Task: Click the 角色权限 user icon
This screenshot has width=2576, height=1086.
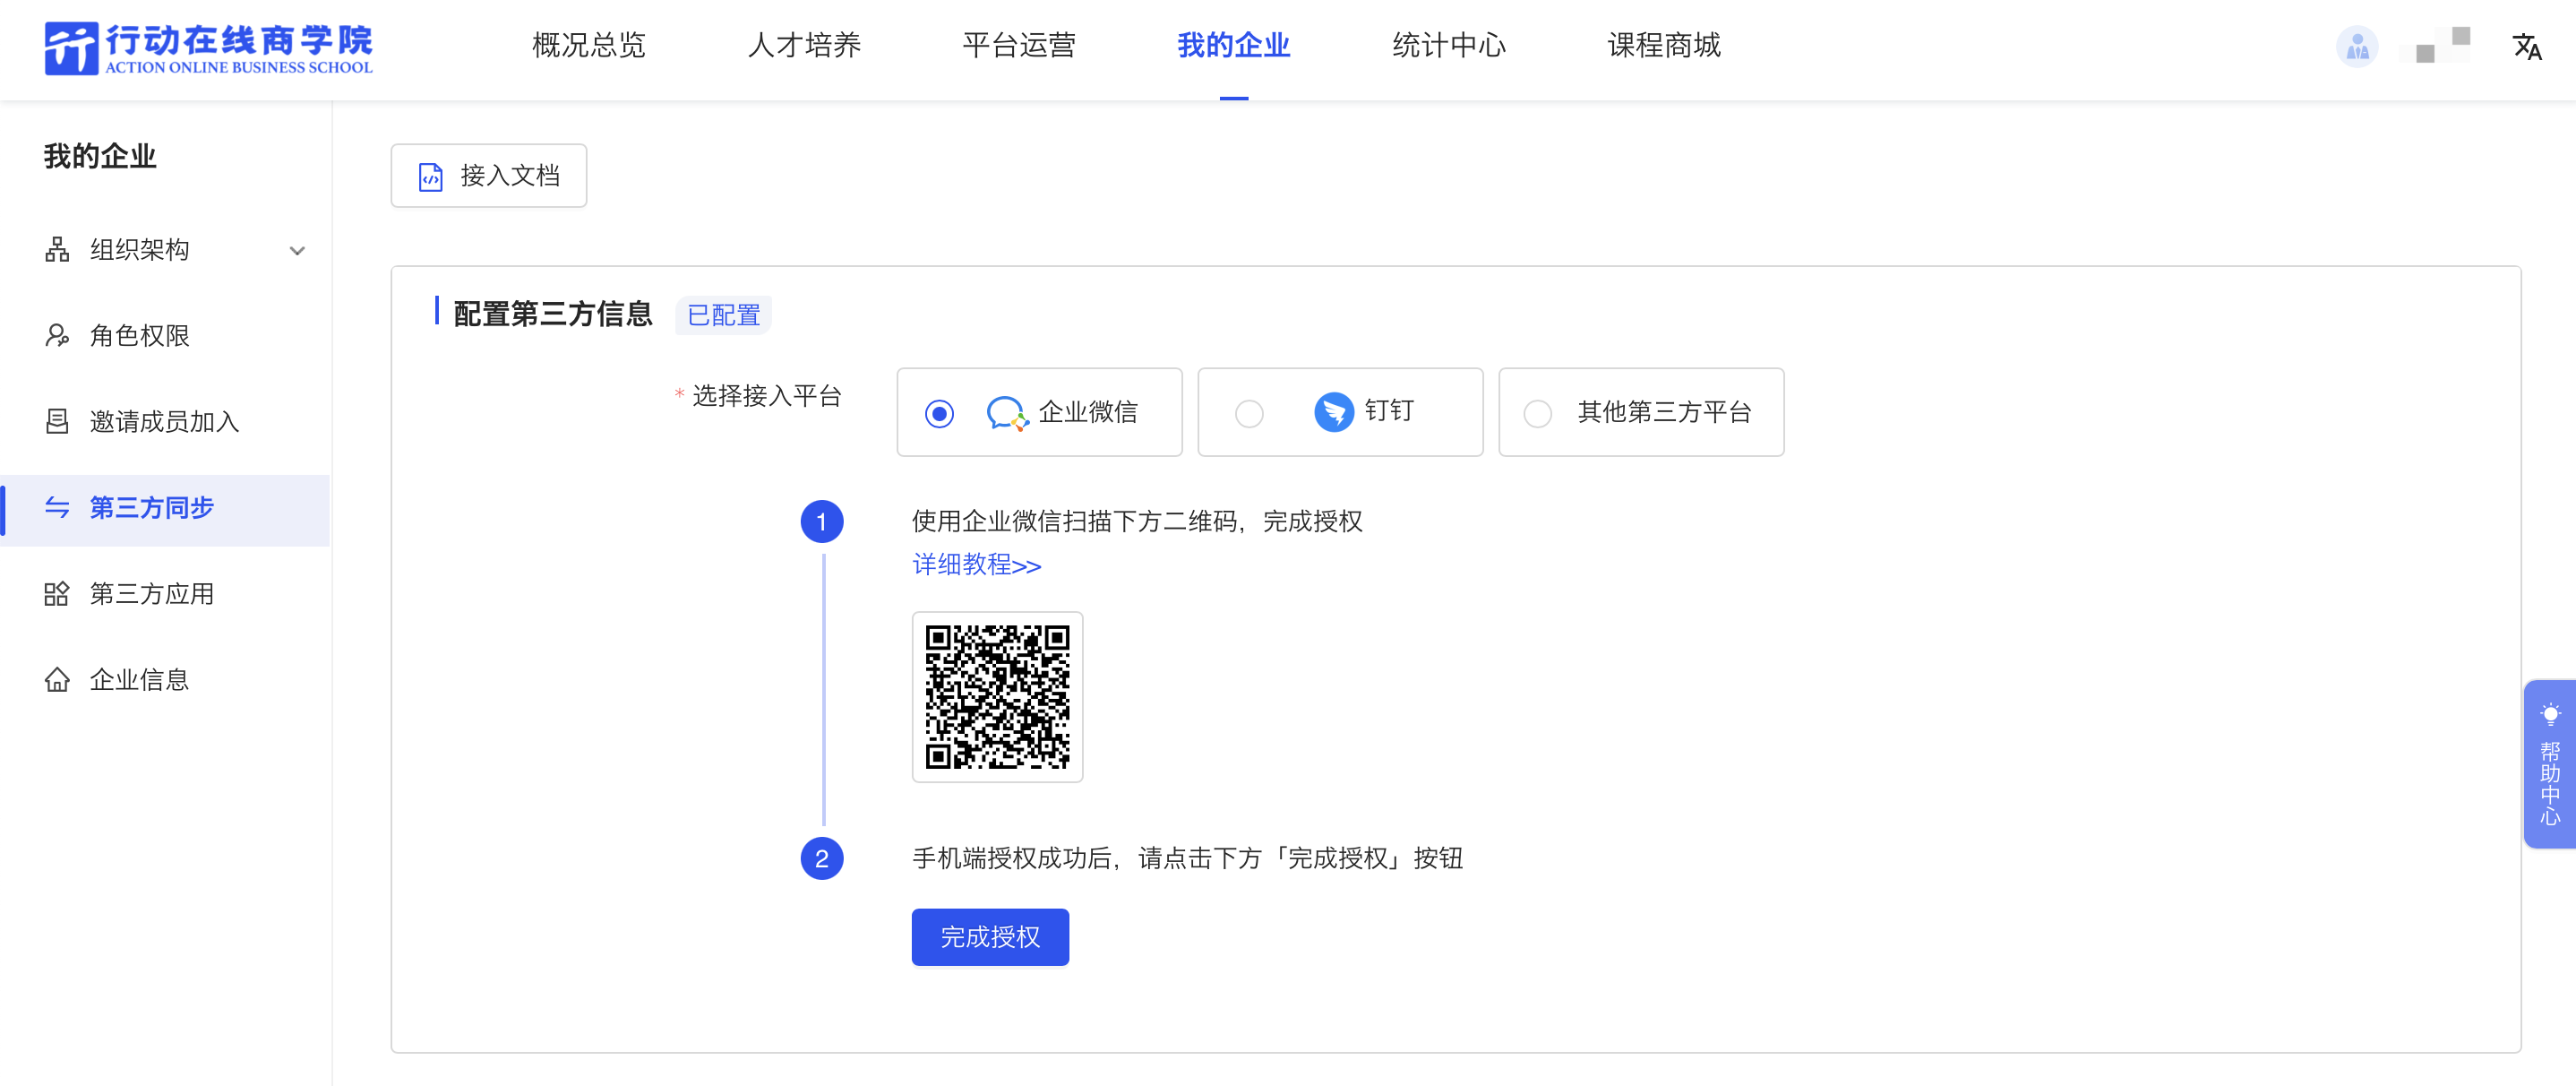Action: pyautogui.click(x=57, y=335)
